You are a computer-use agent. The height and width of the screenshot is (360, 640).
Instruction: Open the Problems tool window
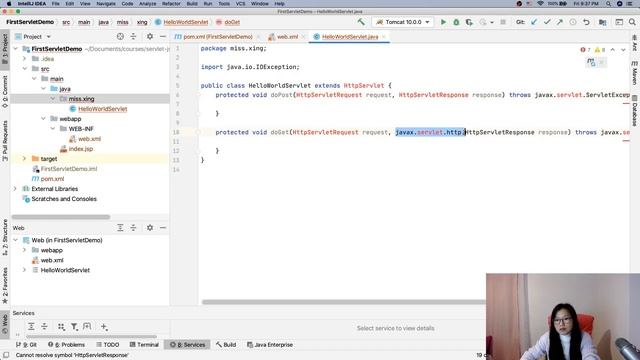coord(67,345)
